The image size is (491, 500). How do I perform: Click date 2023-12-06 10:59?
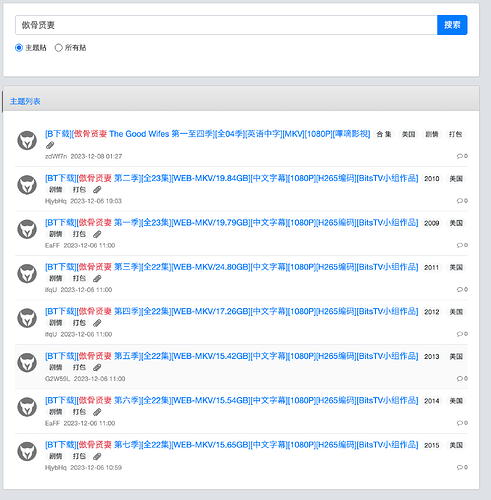(96, 468)
